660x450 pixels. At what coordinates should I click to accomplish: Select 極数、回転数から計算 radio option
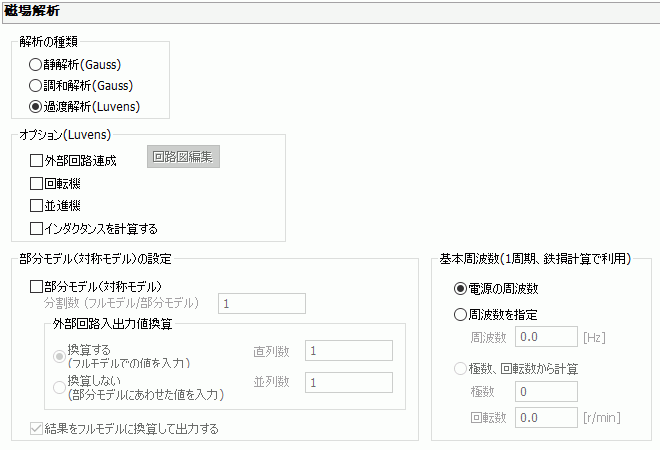460,368
